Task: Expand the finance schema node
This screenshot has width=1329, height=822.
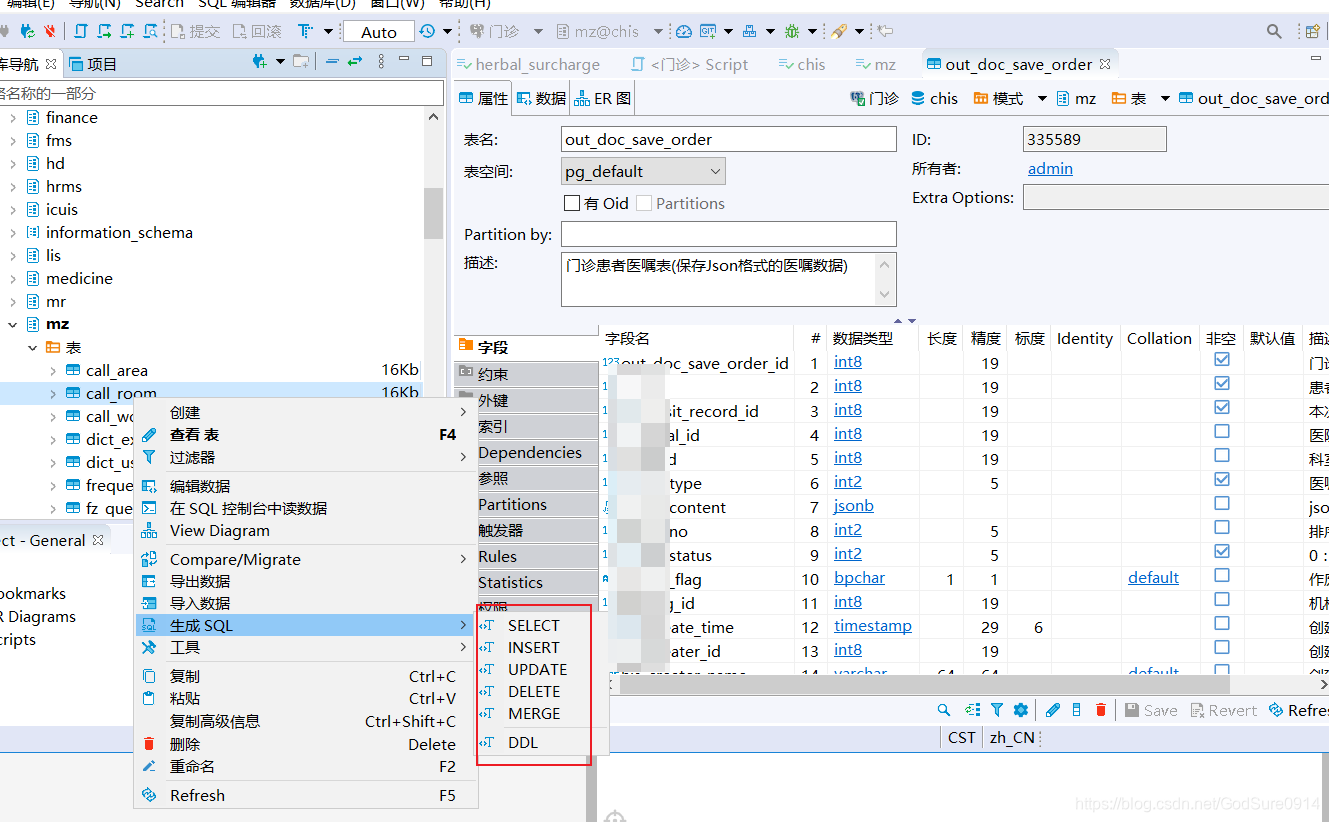Action: click(x=13, y=117)
